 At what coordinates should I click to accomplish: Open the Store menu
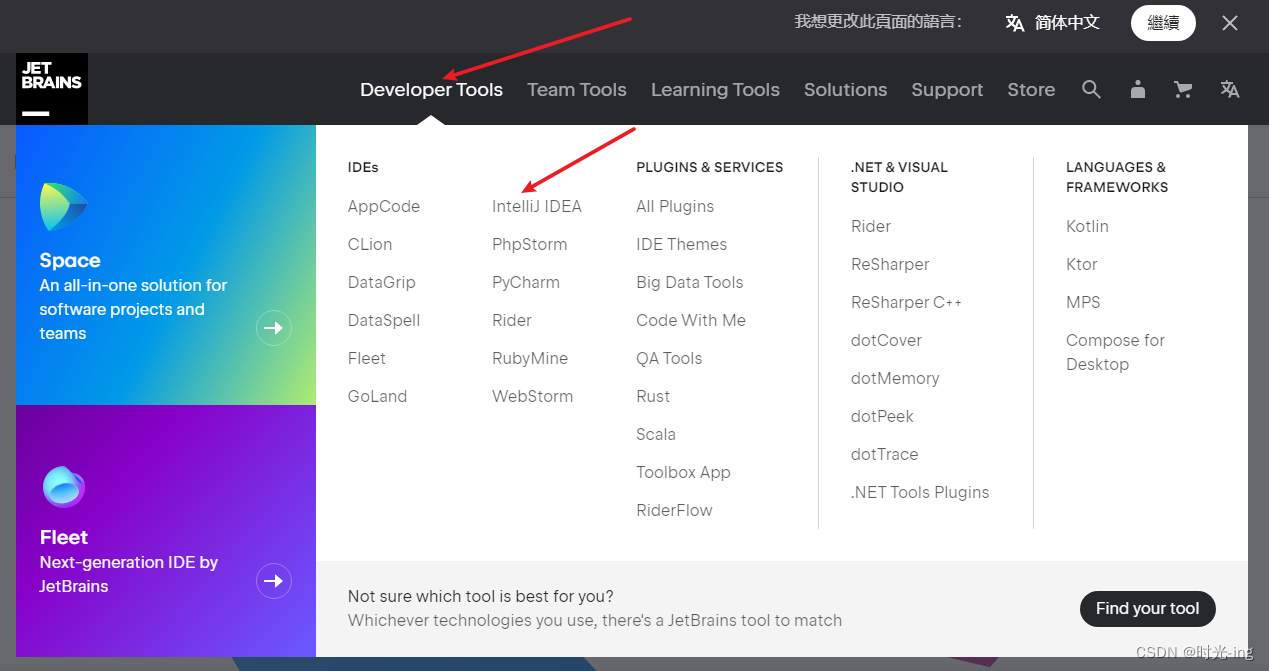[x=1031, y=90]
